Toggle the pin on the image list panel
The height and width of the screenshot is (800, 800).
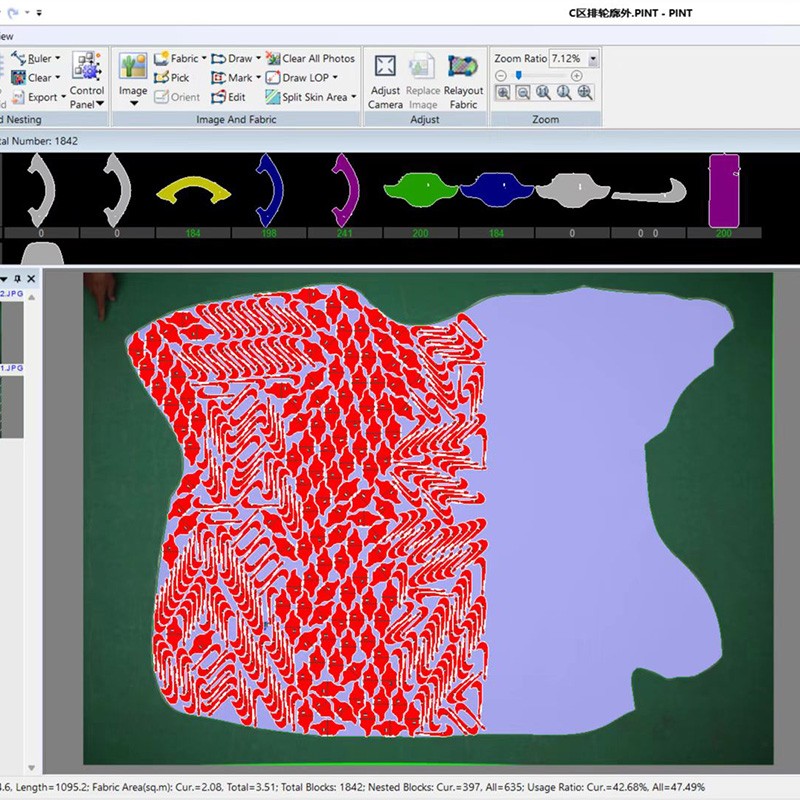coord(18,279)
